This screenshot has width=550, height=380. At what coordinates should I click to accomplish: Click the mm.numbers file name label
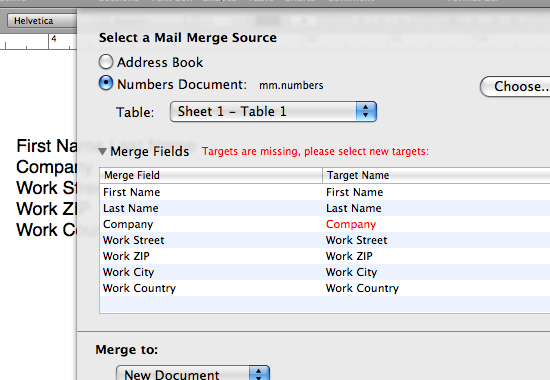point(291,85)
